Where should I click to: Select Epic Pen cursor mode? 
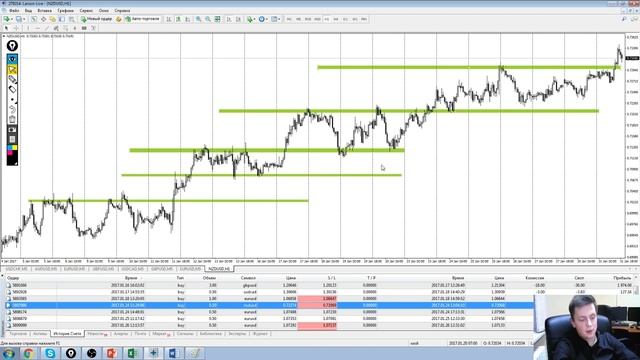pos(12,70)
